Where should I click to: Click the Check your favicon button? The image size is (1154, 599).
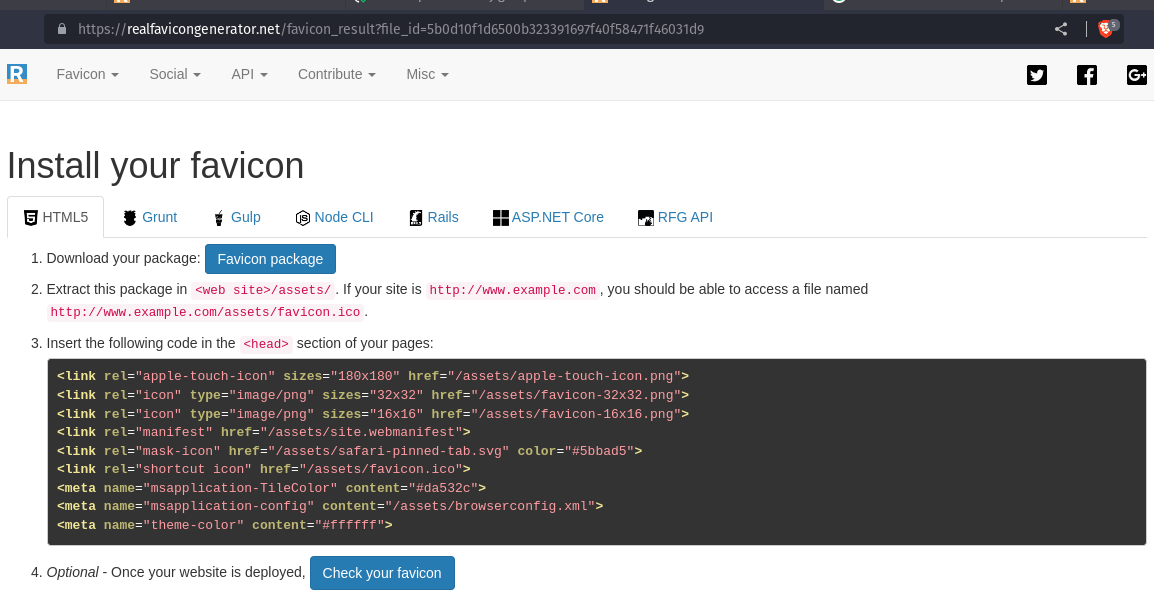[x=382, y=573]
